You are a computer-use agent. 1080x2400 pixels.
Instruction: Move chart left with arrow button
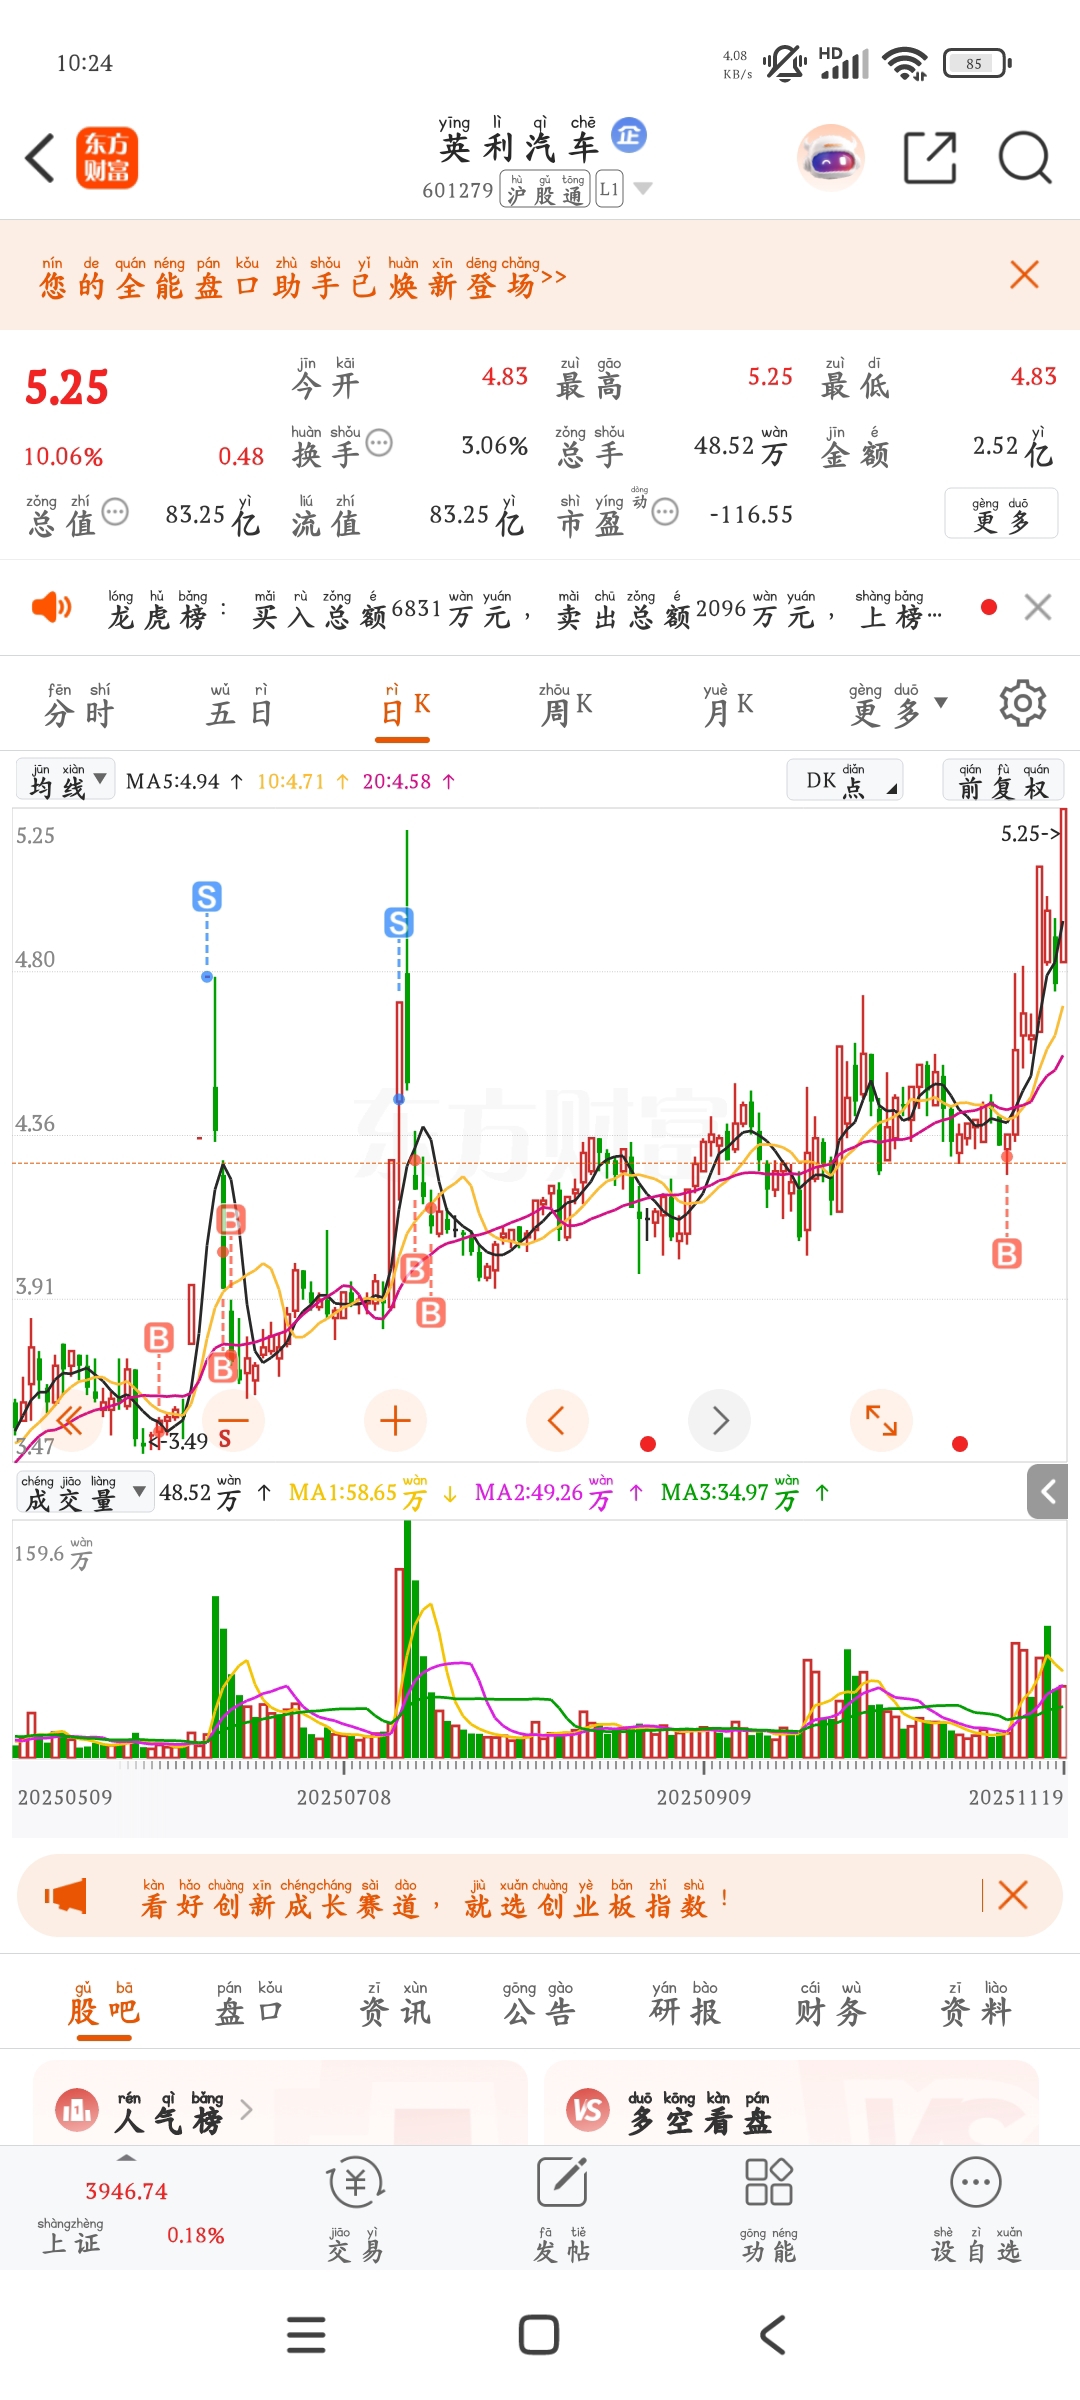pyautogui.click(x=557, y=1420)
